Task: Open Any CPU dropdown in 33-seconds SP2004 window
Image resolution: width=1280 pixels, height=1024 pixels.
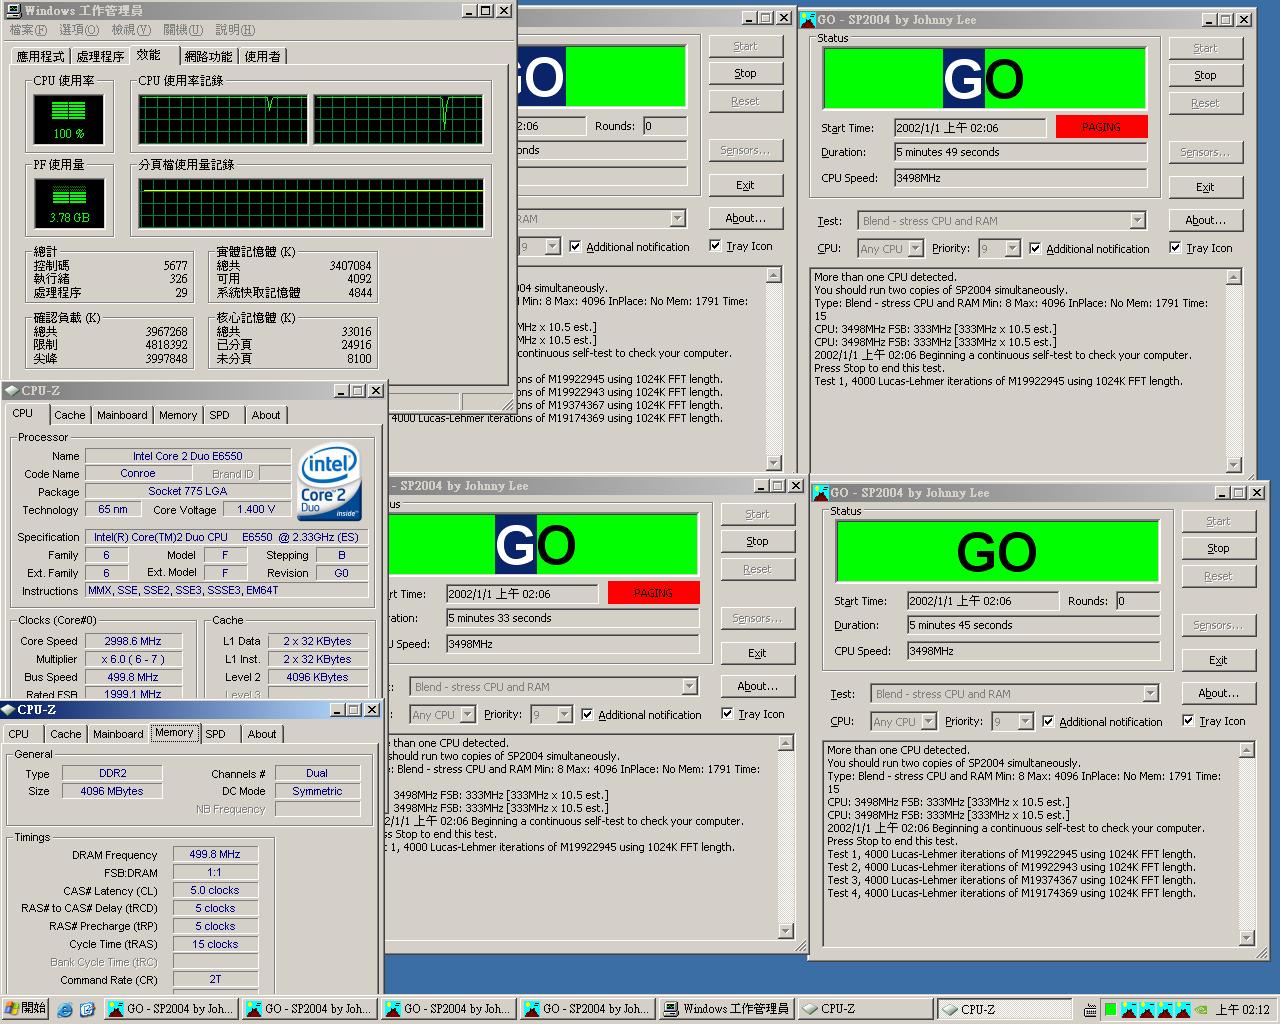Action: [x=467, y=715]
